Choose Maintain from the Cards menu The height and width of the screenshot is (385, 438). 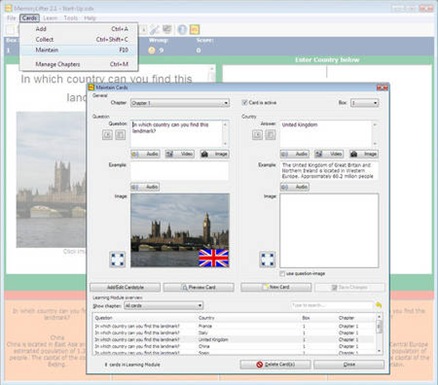(x=79, y=50)
